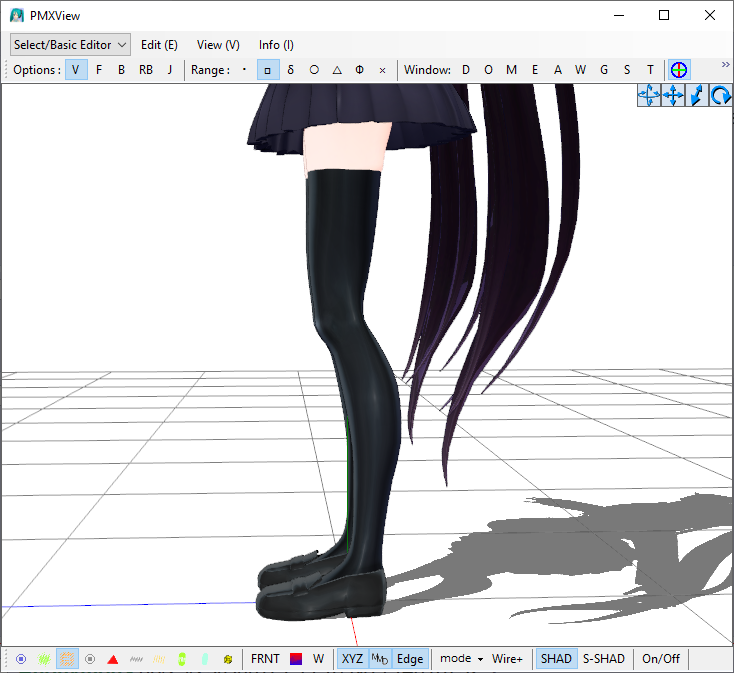Screen dimensions: 734x673
Task: Toggle the J joint selection option
Action: click(x=169, y=70)
